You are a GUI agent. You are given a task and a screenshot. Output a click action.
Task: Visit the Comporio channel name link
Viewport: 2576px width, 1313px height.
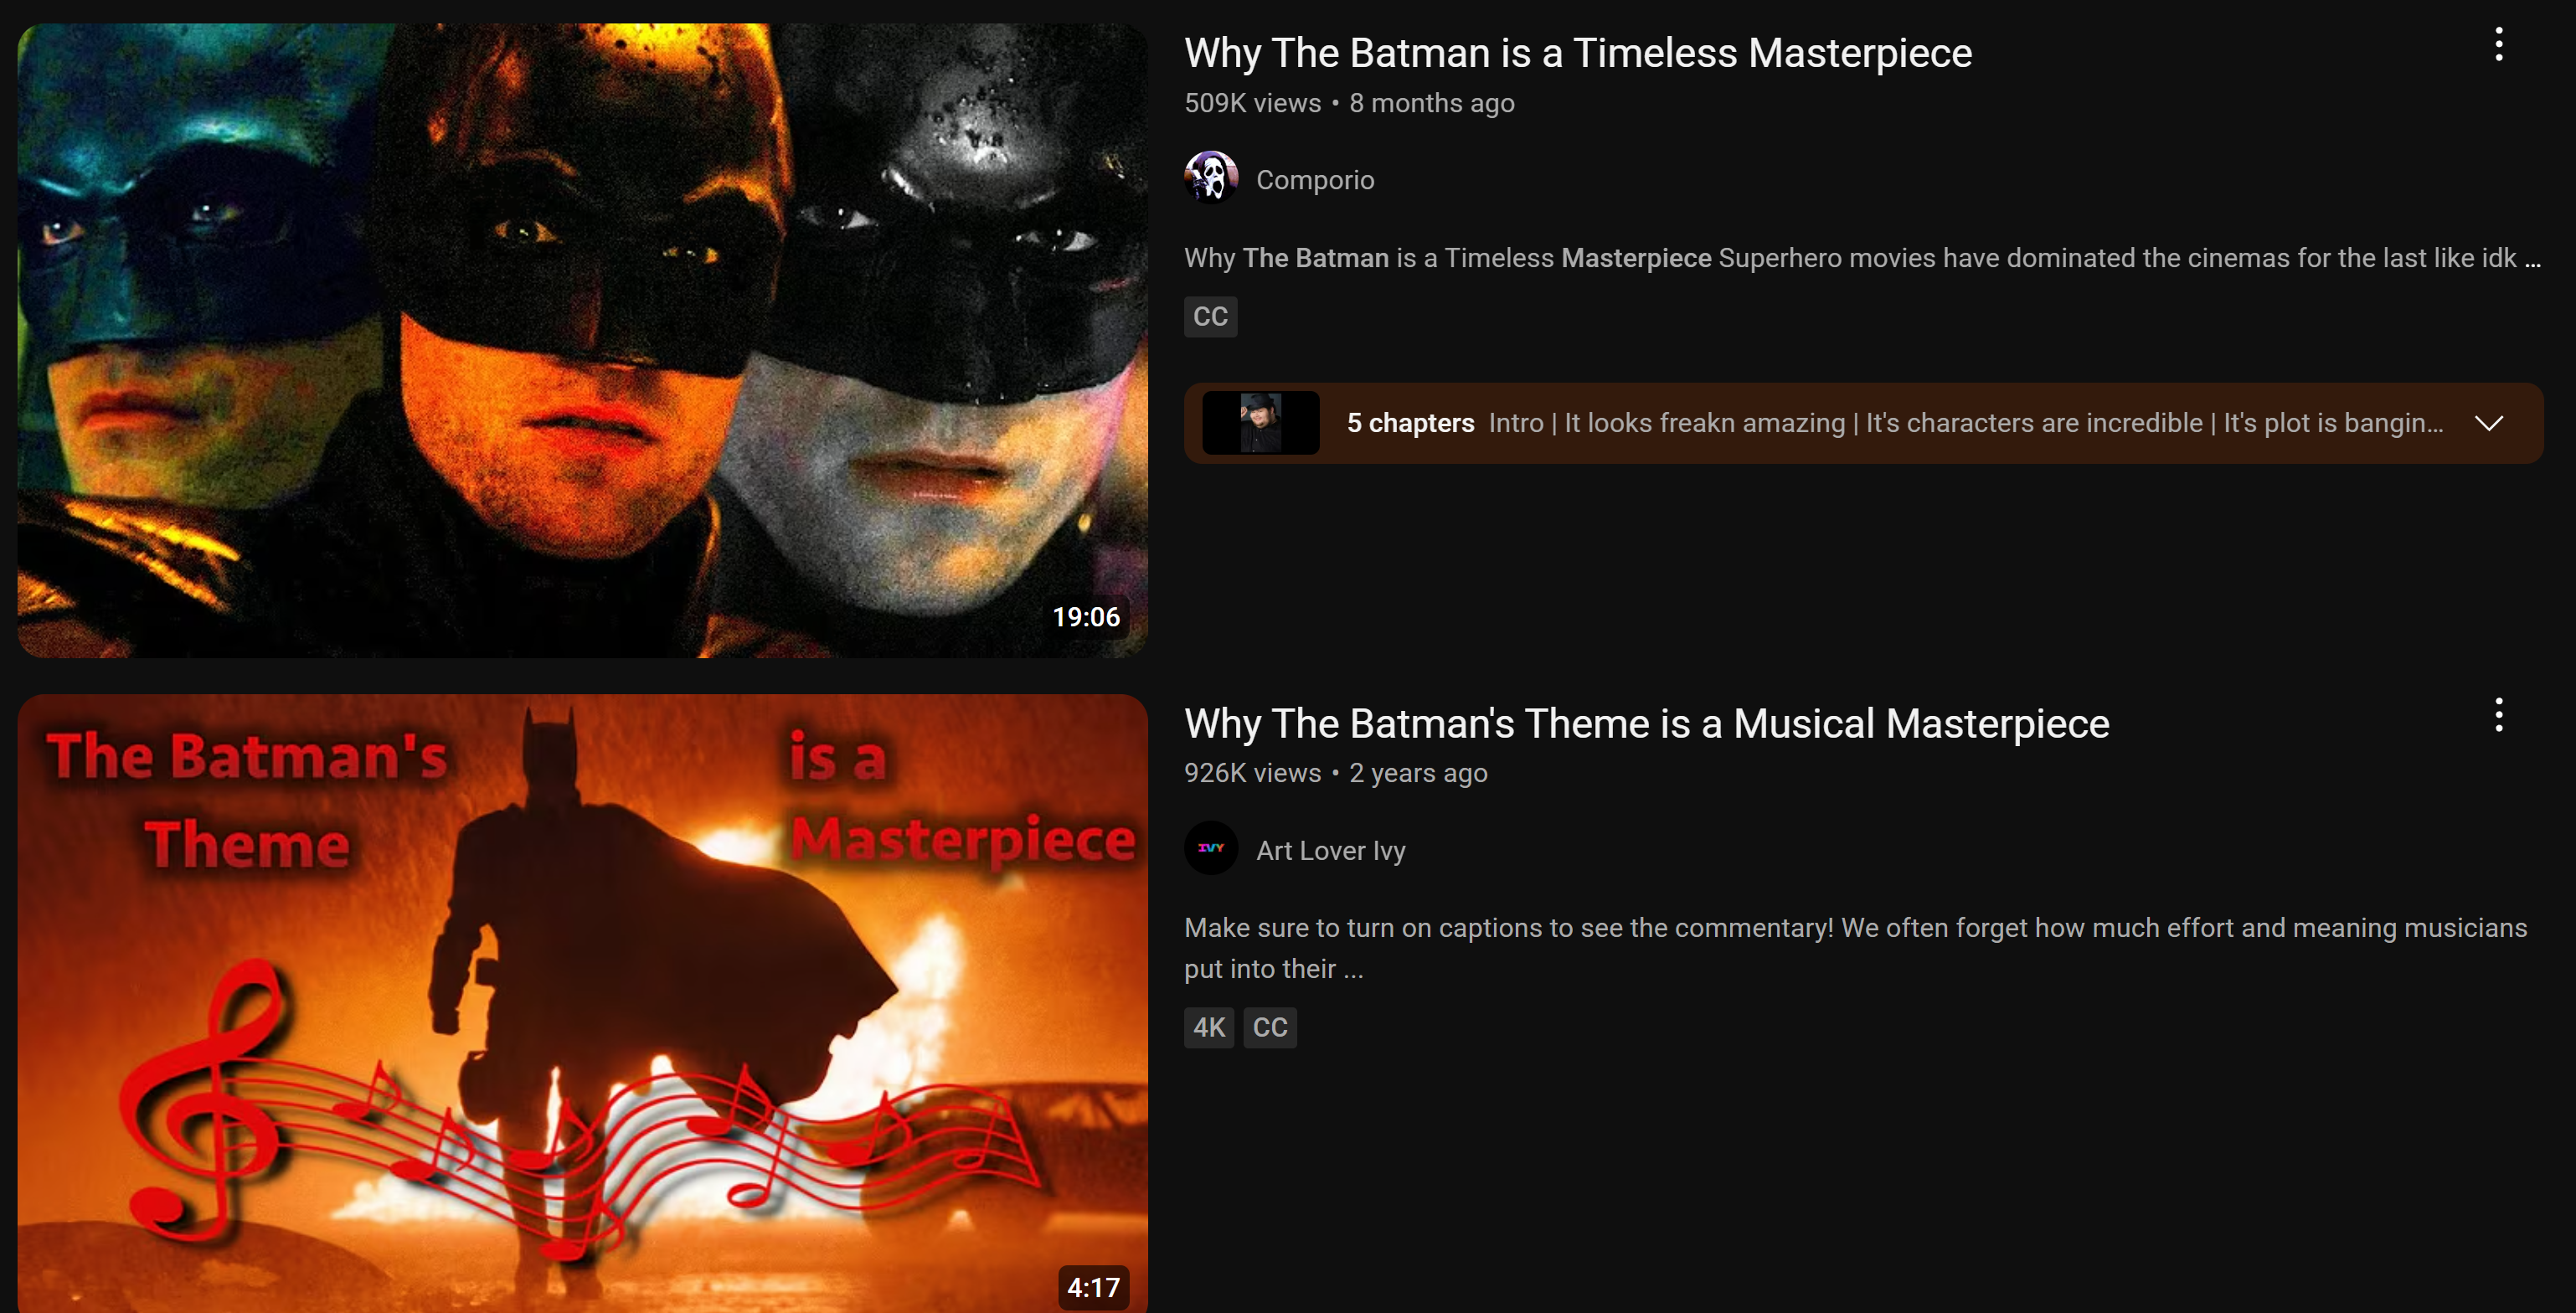1314,180
